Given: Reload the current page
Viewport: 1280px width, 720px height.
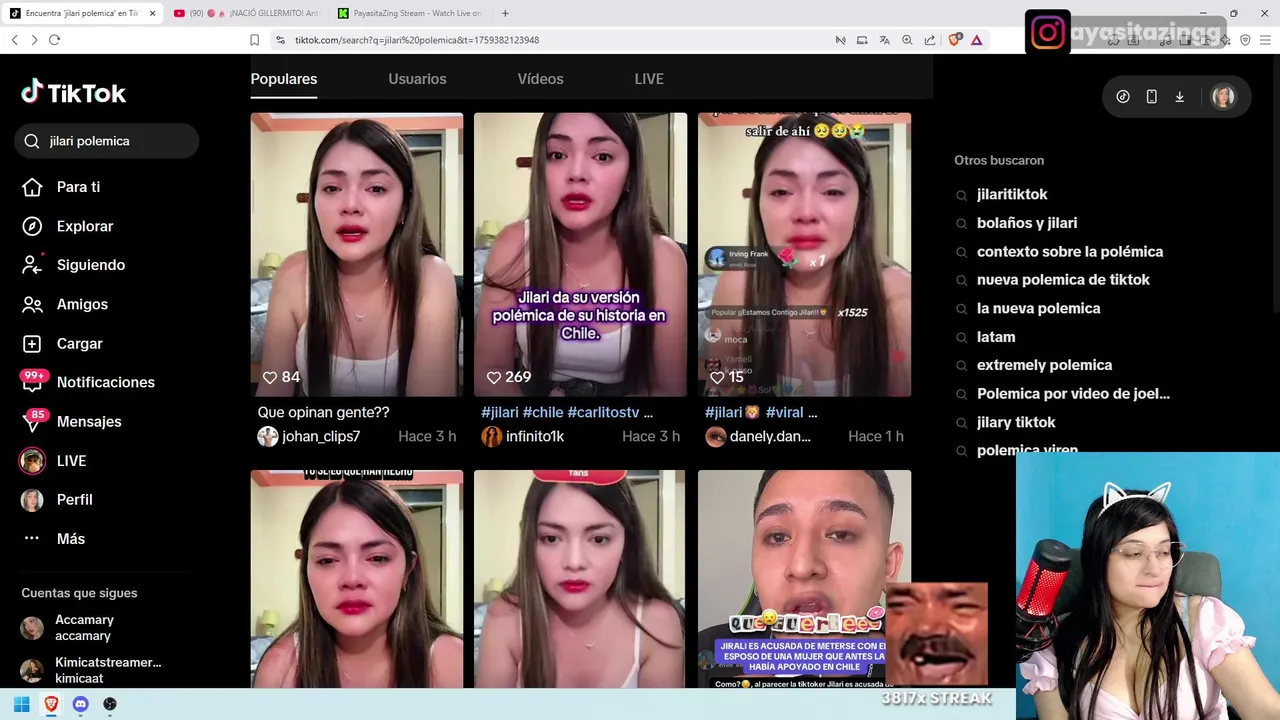Looking at the screenshot, I should [x=54, y=40].
